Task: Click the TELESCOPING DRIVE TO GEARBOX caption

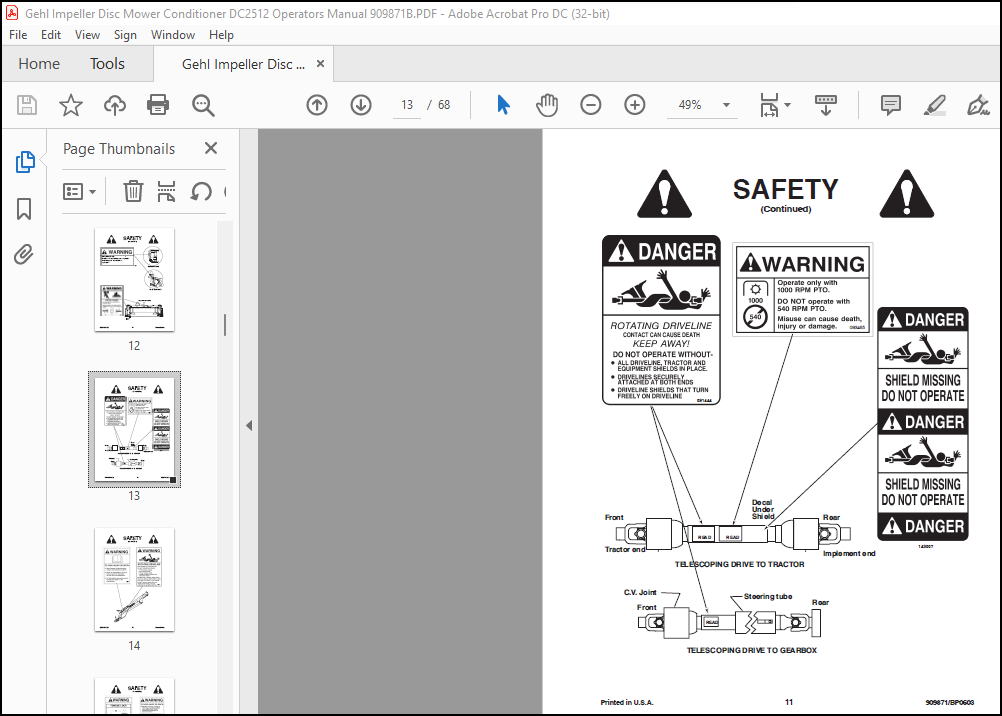Action: [752, 650]
